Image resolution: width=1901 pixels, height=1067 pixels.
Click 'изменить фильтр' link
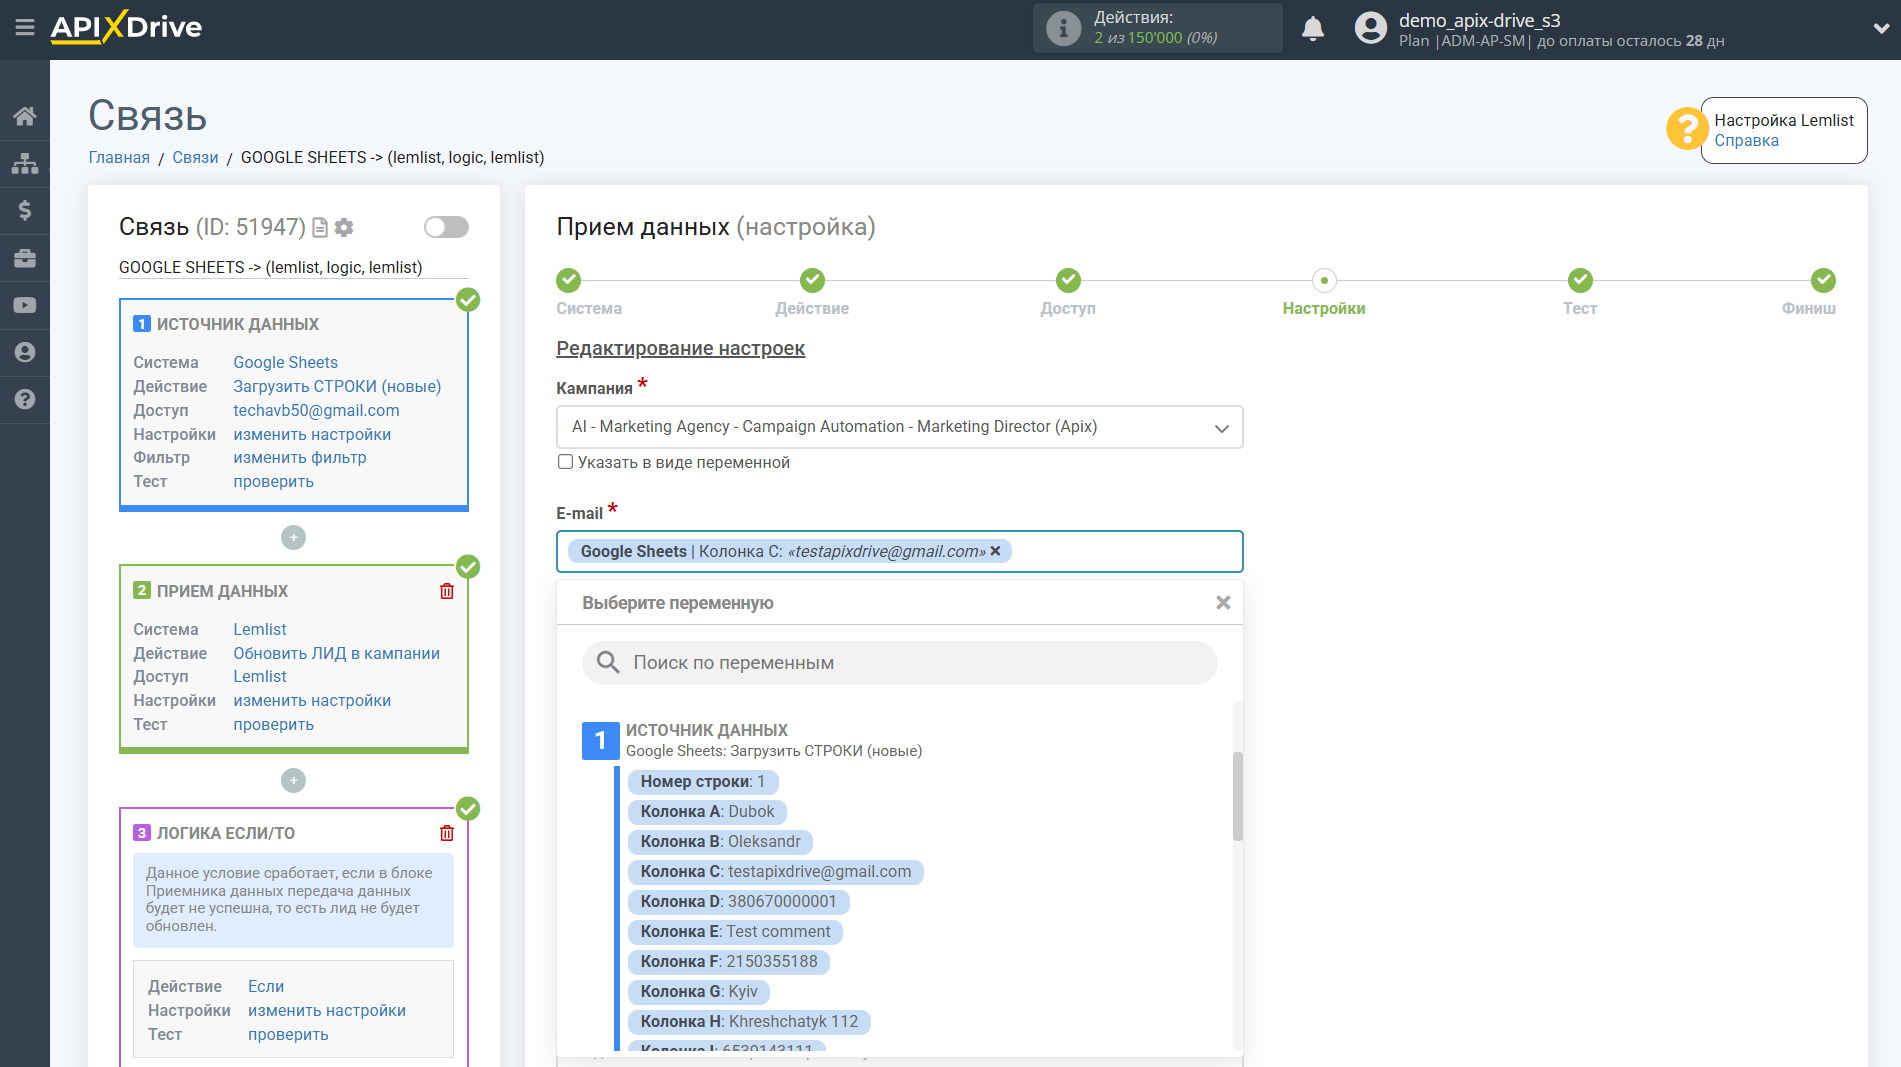(x=300, y=457)
